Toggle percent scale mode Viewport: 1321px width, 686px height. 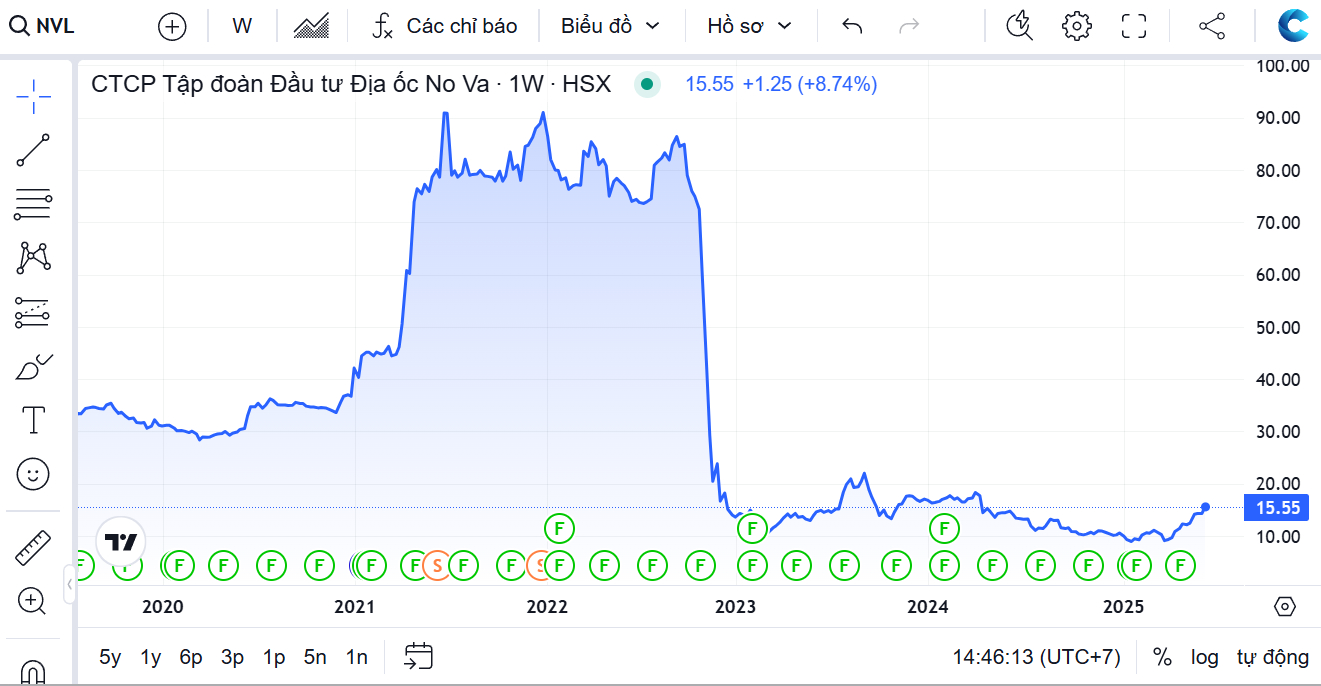pyautogui.click(x=1161, y=657)
